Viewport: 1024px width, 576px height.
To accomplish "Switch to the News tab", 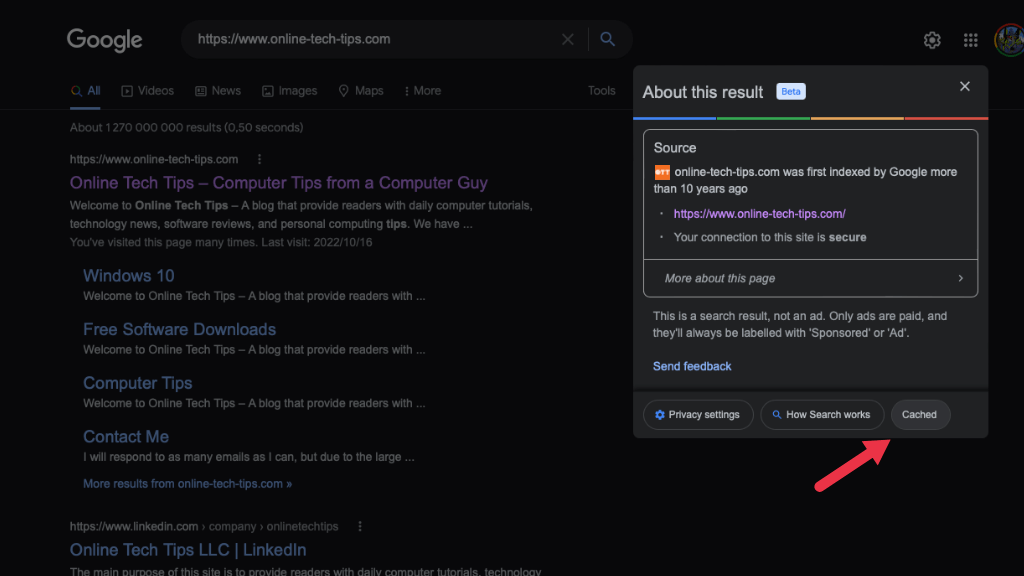I will pyautogui.click(x=218, y=91).
